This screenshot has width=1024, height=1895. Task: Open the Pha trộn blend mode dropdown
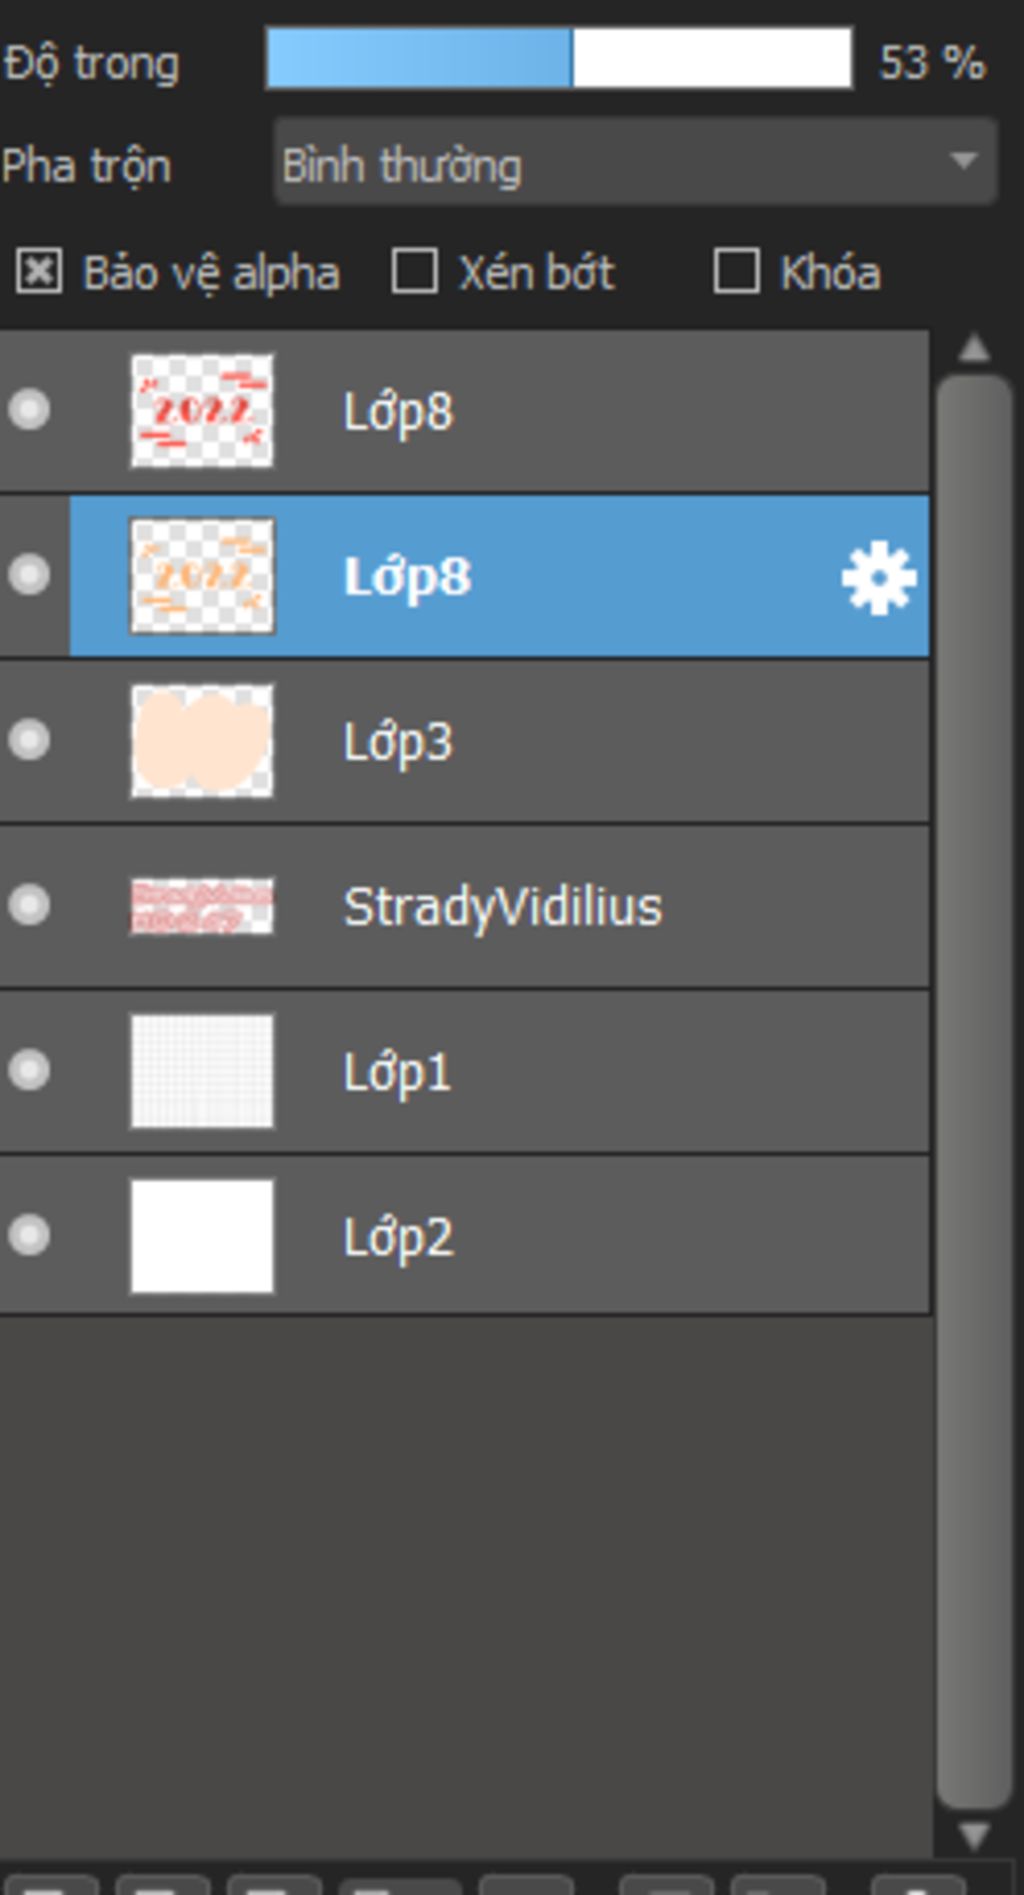click(x=635, y=163)
